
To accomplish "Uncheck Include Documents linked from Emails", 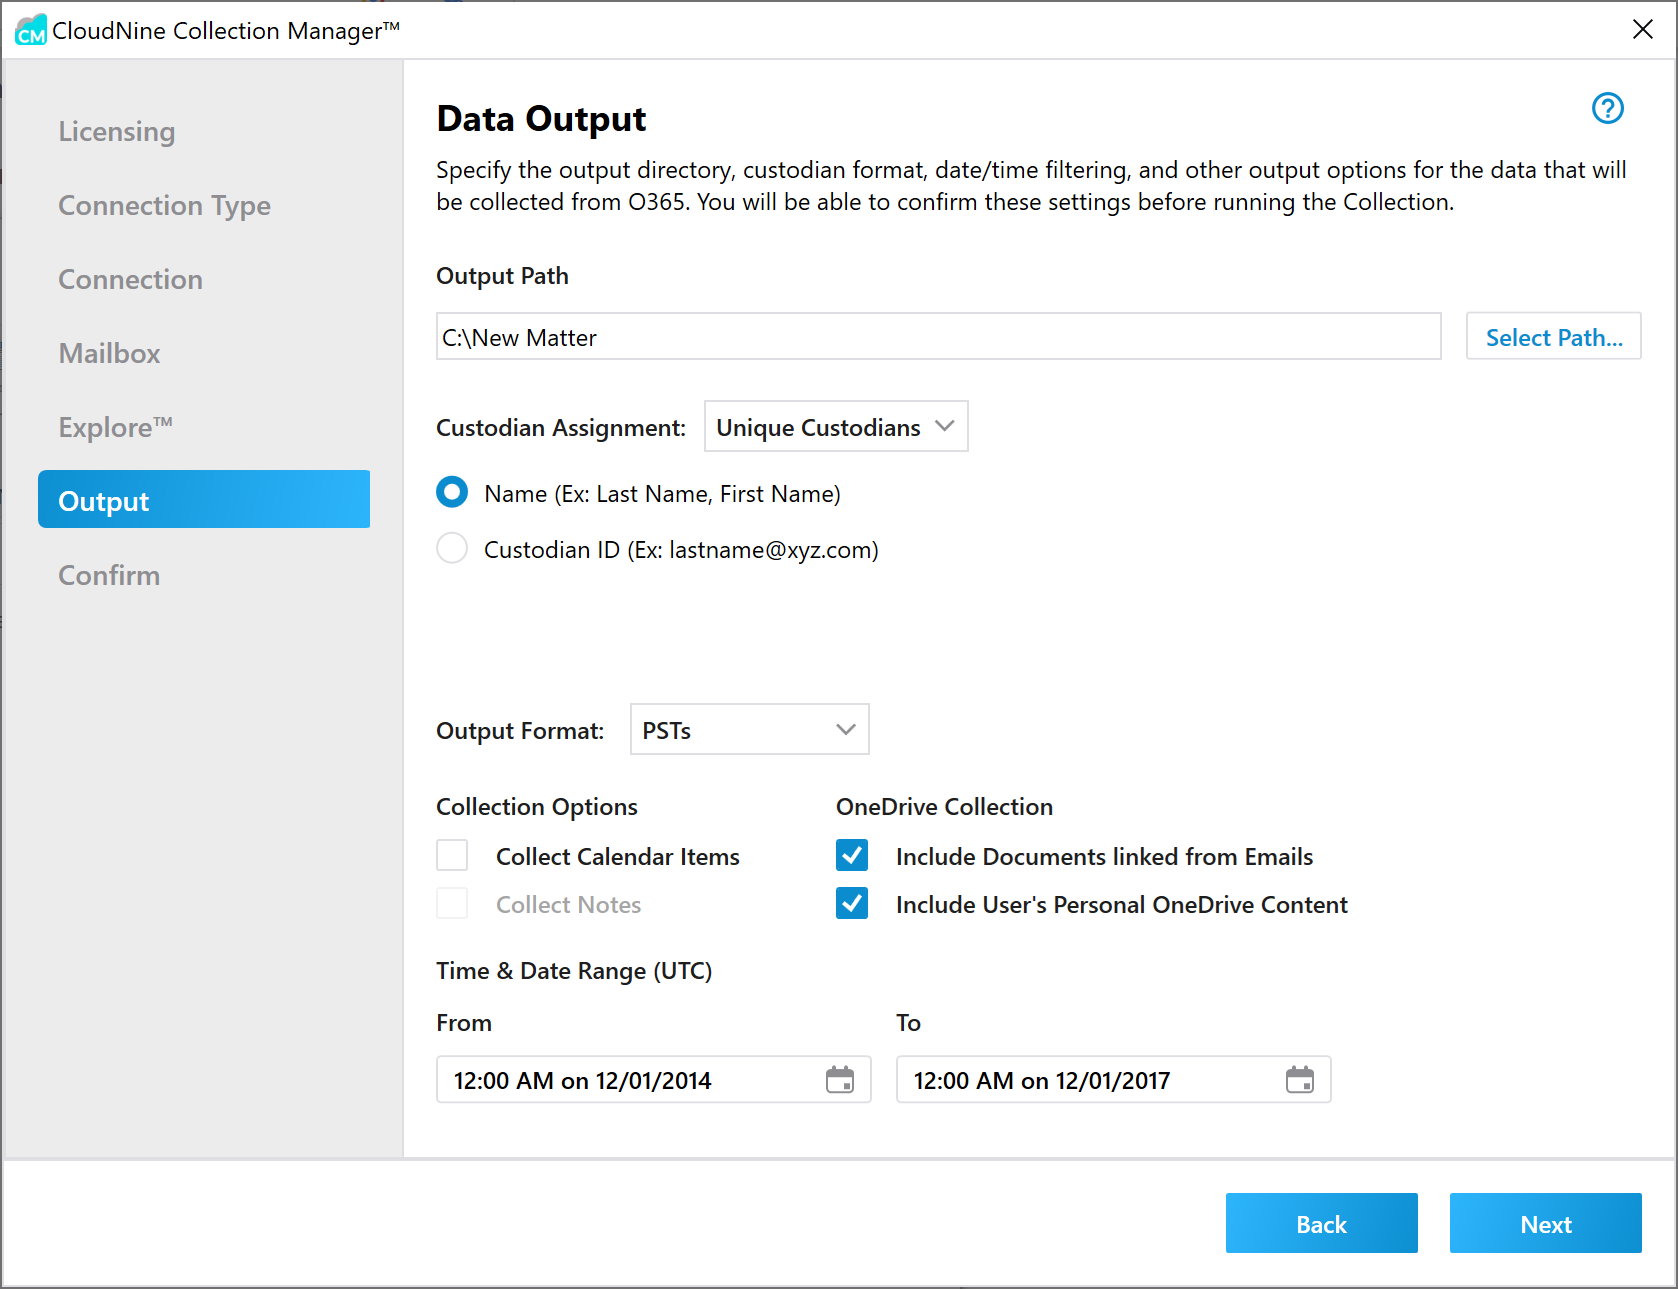I will coord(852,855).
